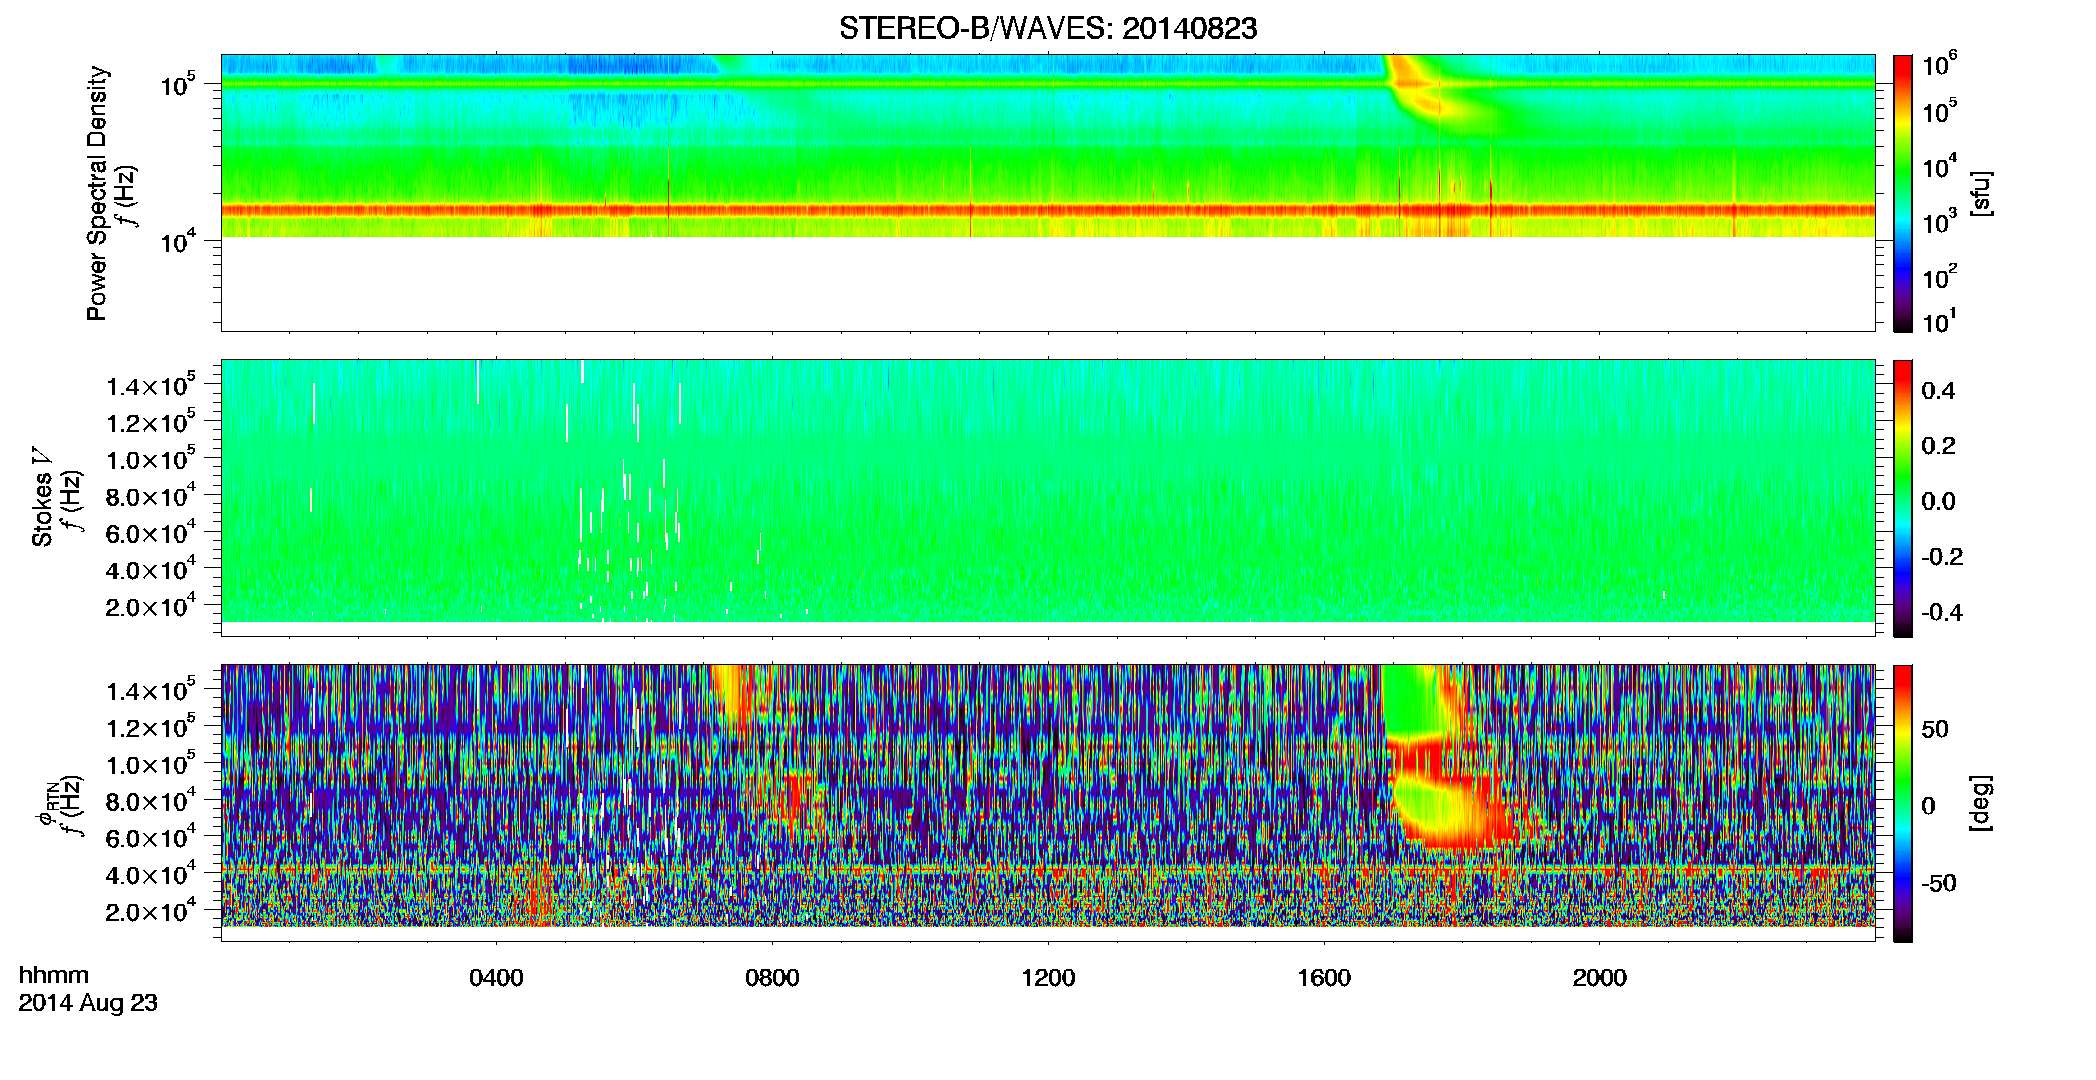Click the 0400 time tick label
The width and height of the screenshot is (2096, 1080).
pos(496,978)
